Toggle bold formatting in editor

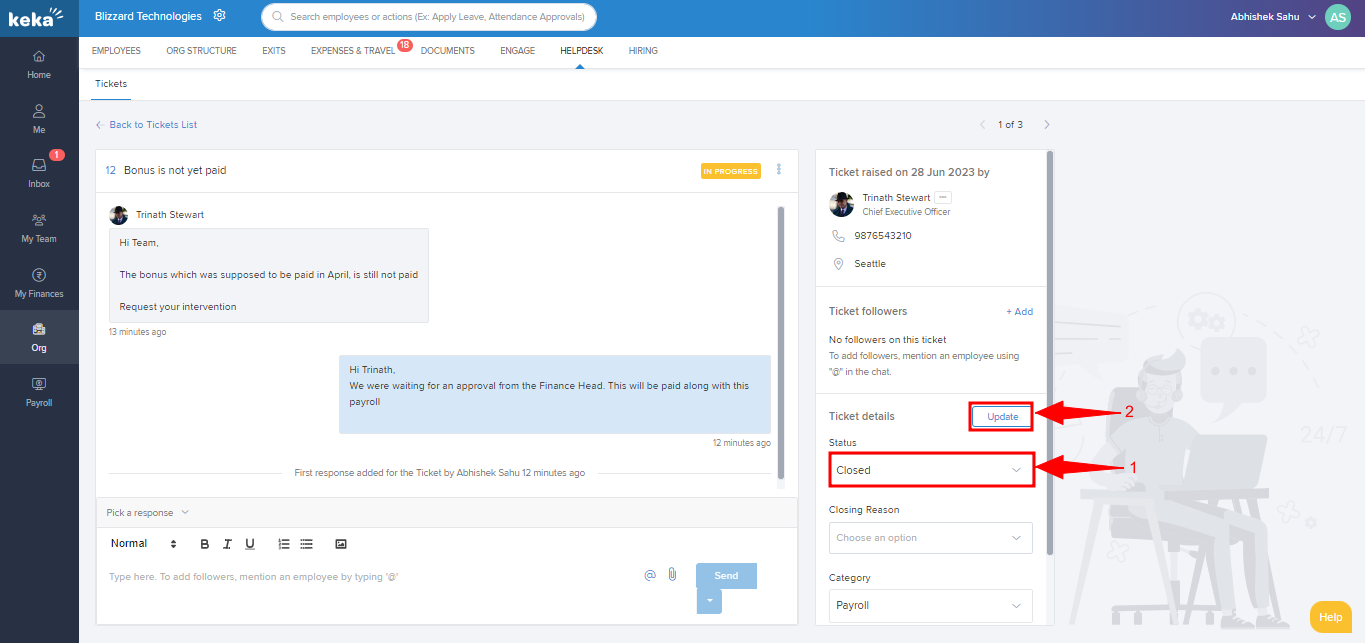click(x=205, y=544)
